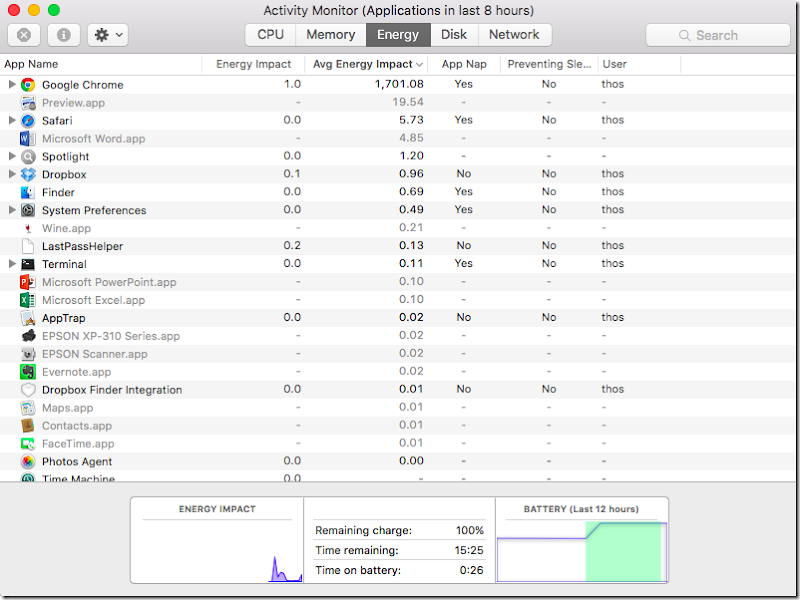Click the Safari compass icon
The height and width of the screenshot is (600, 800).
coord(28,120)
